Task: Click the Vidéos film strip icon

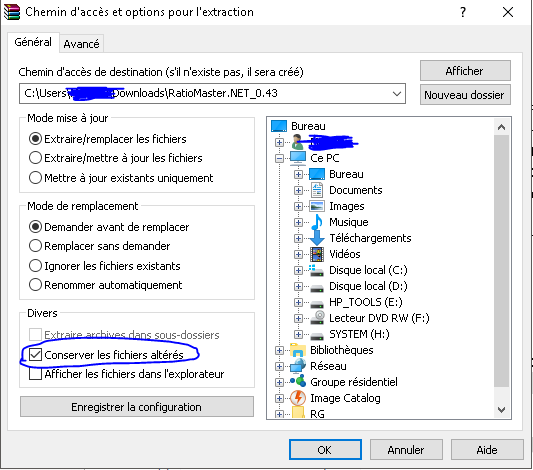Action: (317, 254)
